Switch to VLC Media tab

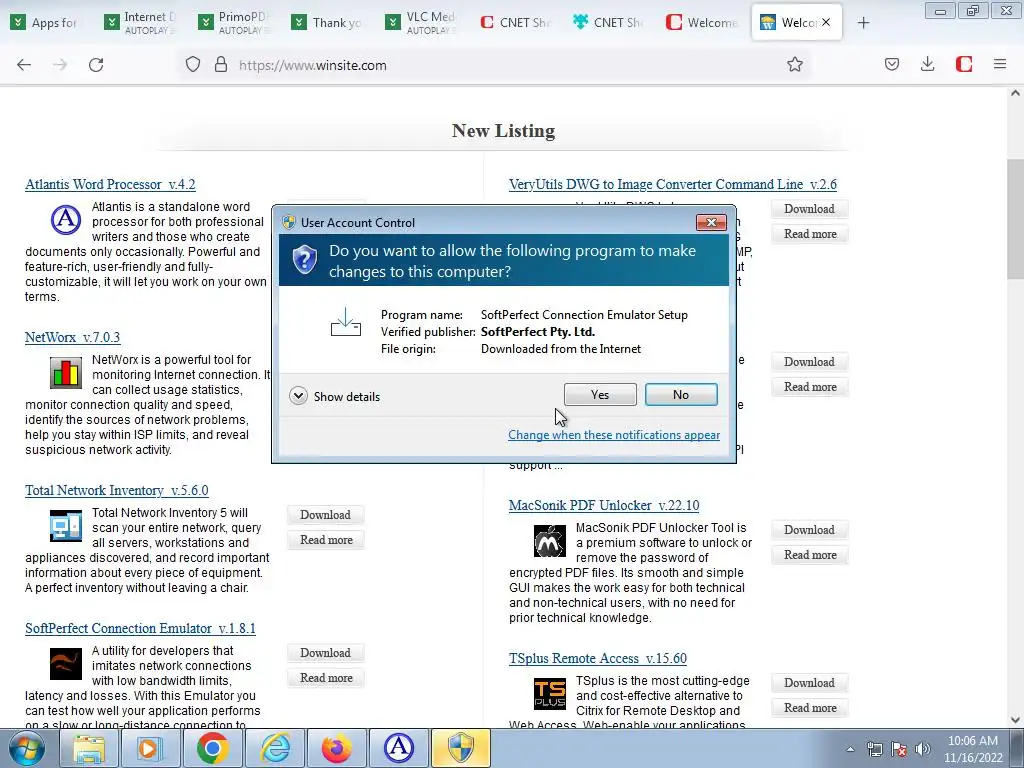(423, 22)
